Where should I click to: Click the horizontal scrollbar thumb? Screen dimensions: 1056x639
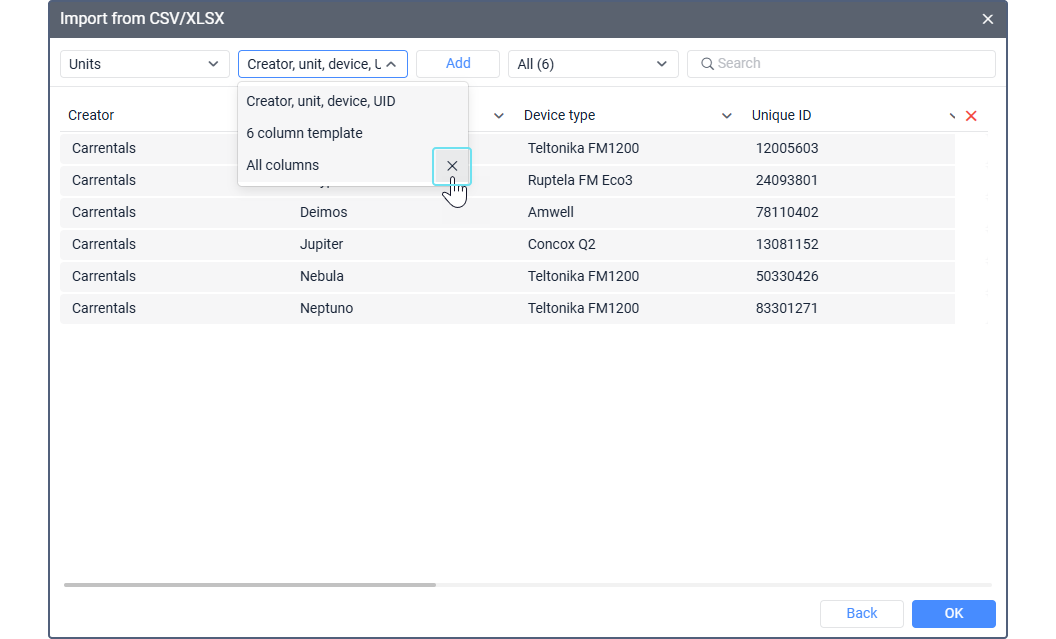pyautogui.click(x=250, y=585)
